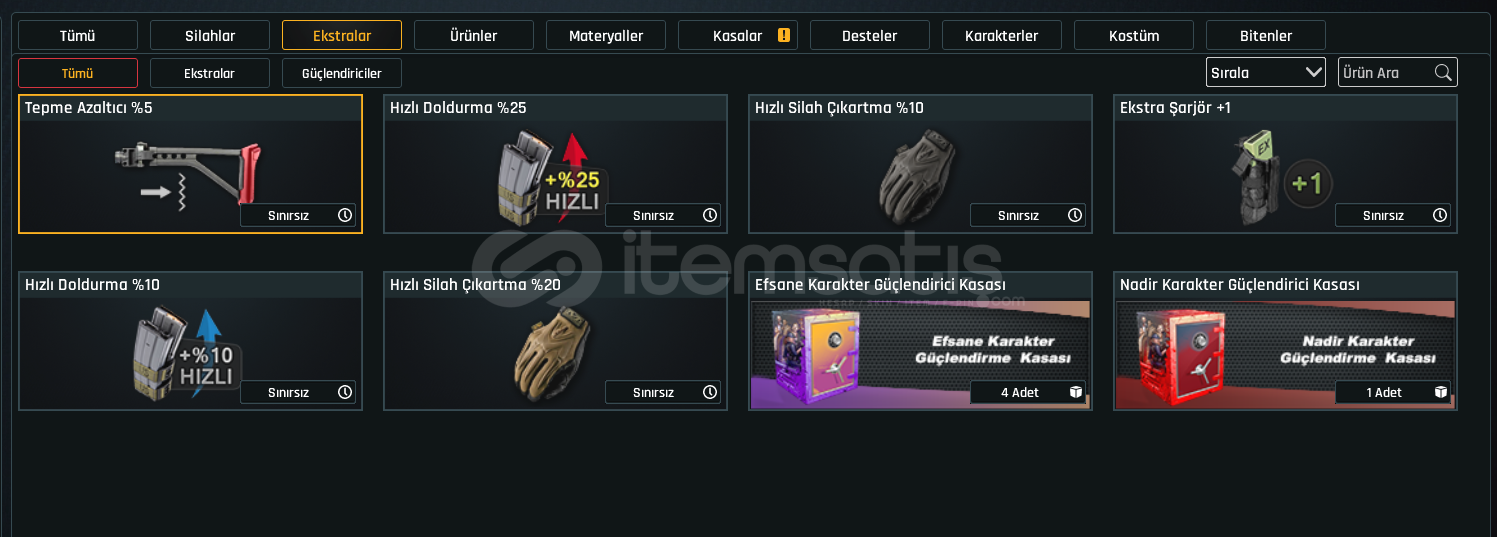1497x537 pixels.
Task: Click box icon beside 4 Adet
Action: [1075, 392]
